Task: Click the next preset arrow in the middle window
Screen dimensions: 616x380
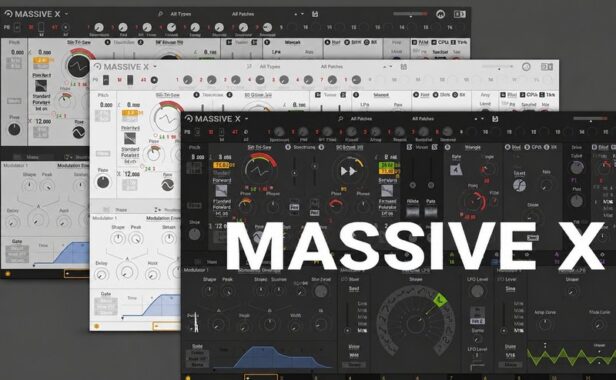Action: point(390,67)
